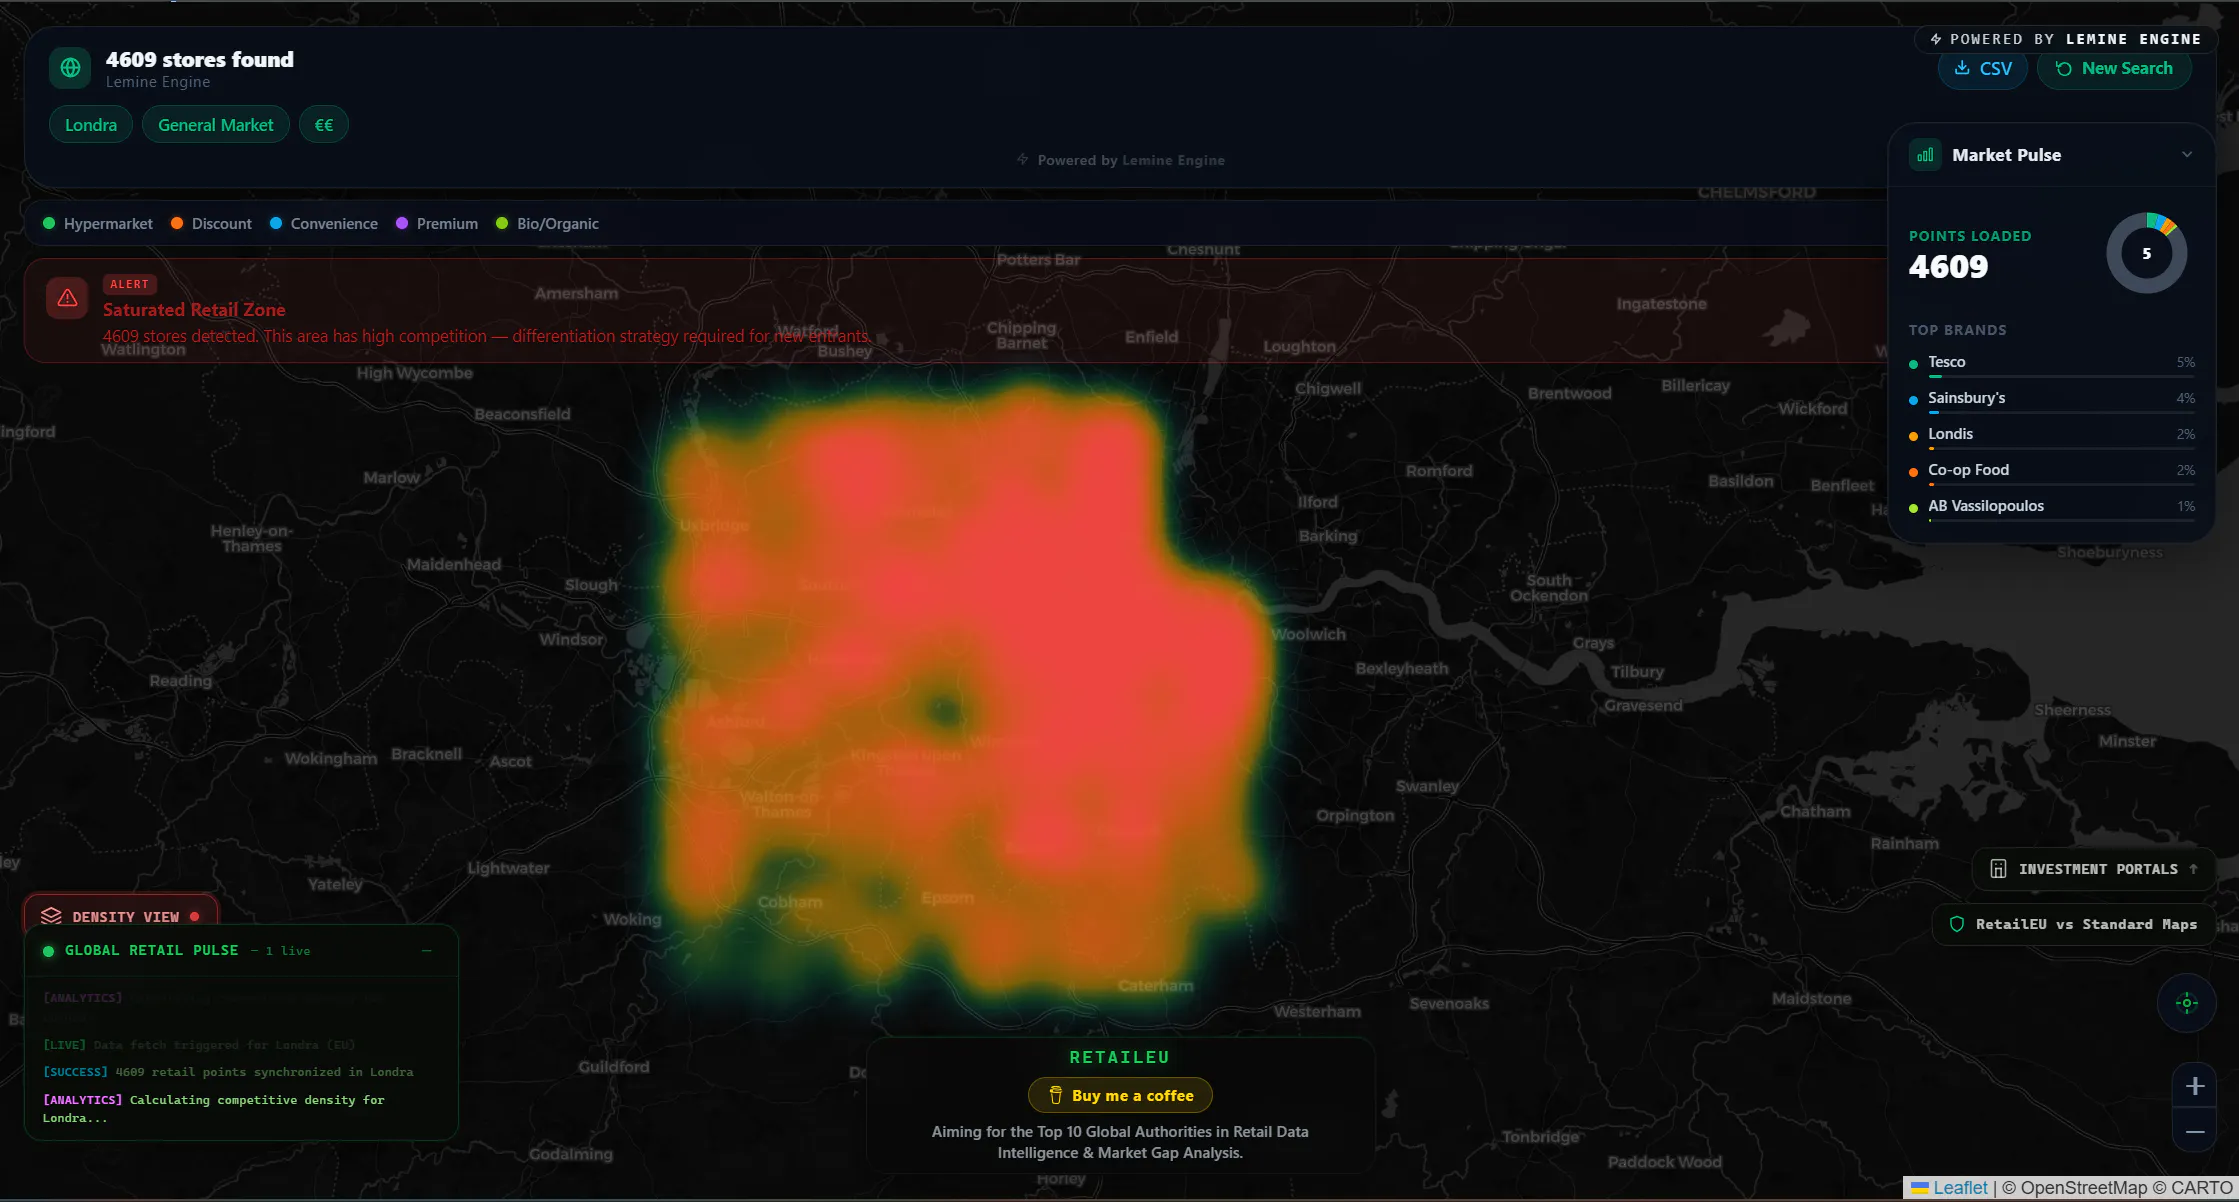The image size is (2239, 1202).
Task: Open the CARTO attribution link
Action: click(x=2202, y=1188)
